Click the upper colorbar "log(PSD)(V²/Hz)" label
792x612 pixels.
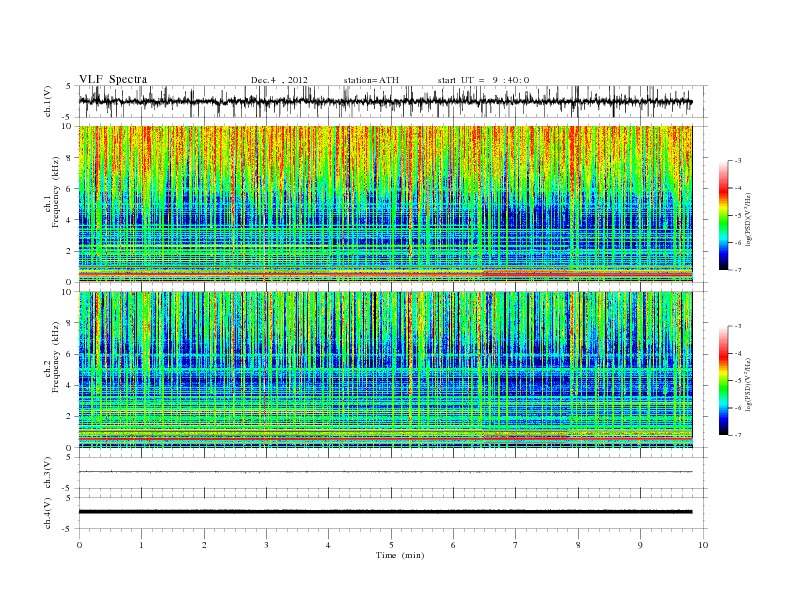pos(750,219)
